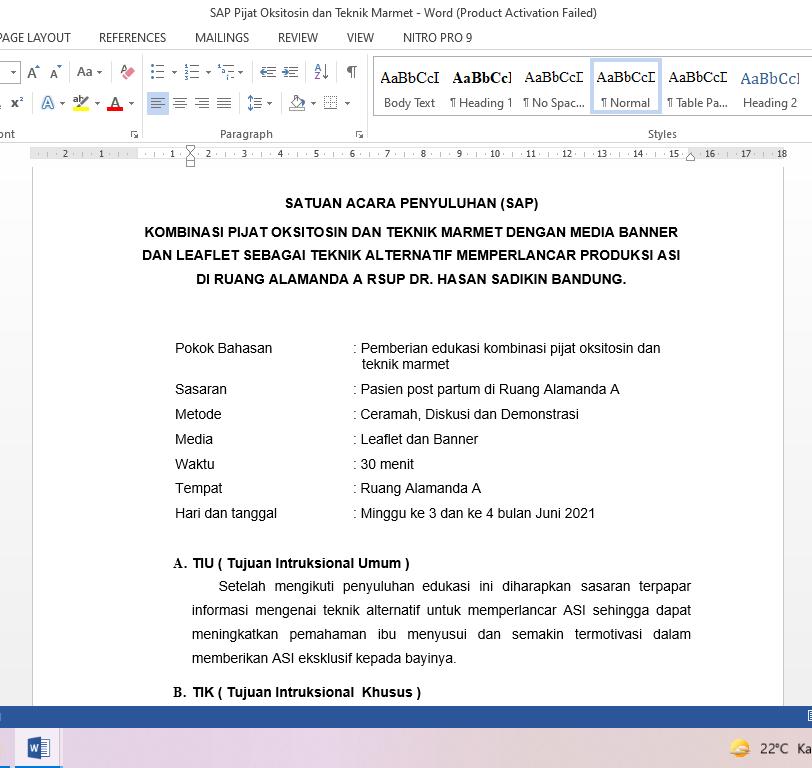Screen dimensions: 812x768
Task: Click the Text Effects outlined A icon
Action: coord(48,103)
